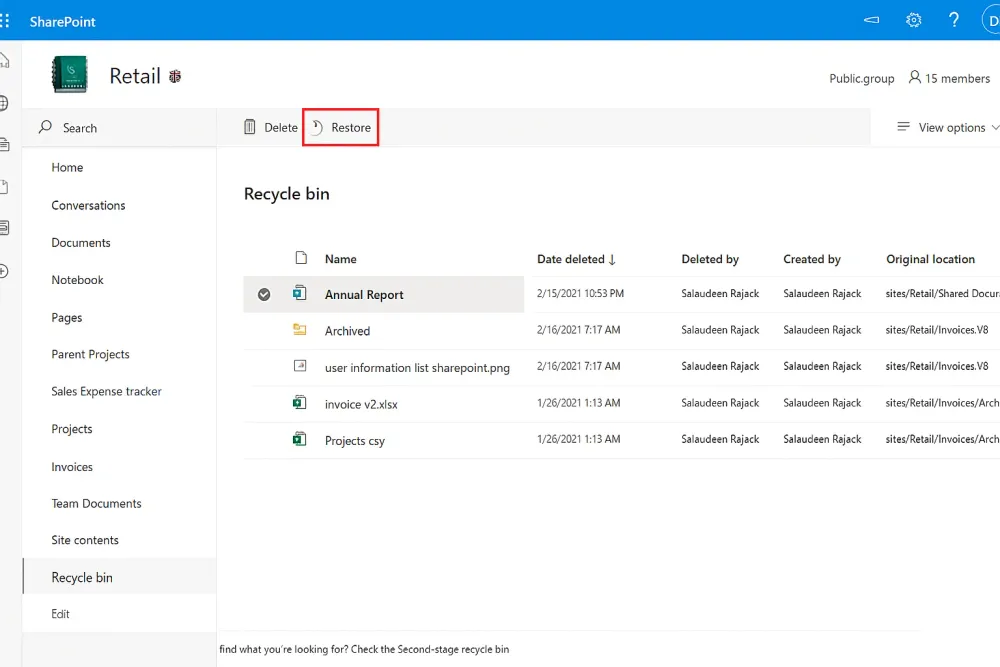Open help using the question mark icon
Screen dimensions: 1000x667
coord(953,20)
